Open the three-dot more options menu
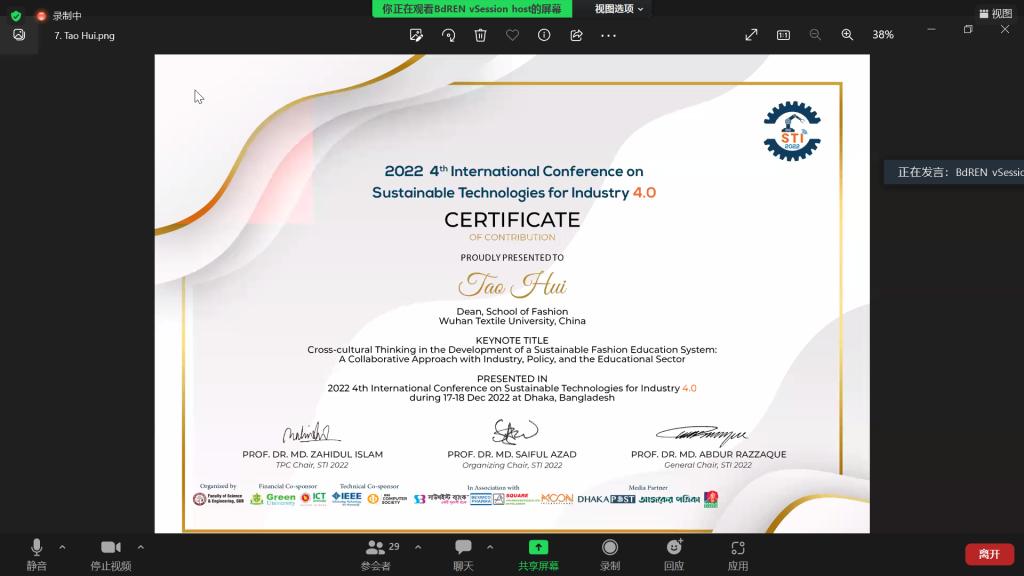This screenshot has height=576, width=1024. click(x=608, y=35)
